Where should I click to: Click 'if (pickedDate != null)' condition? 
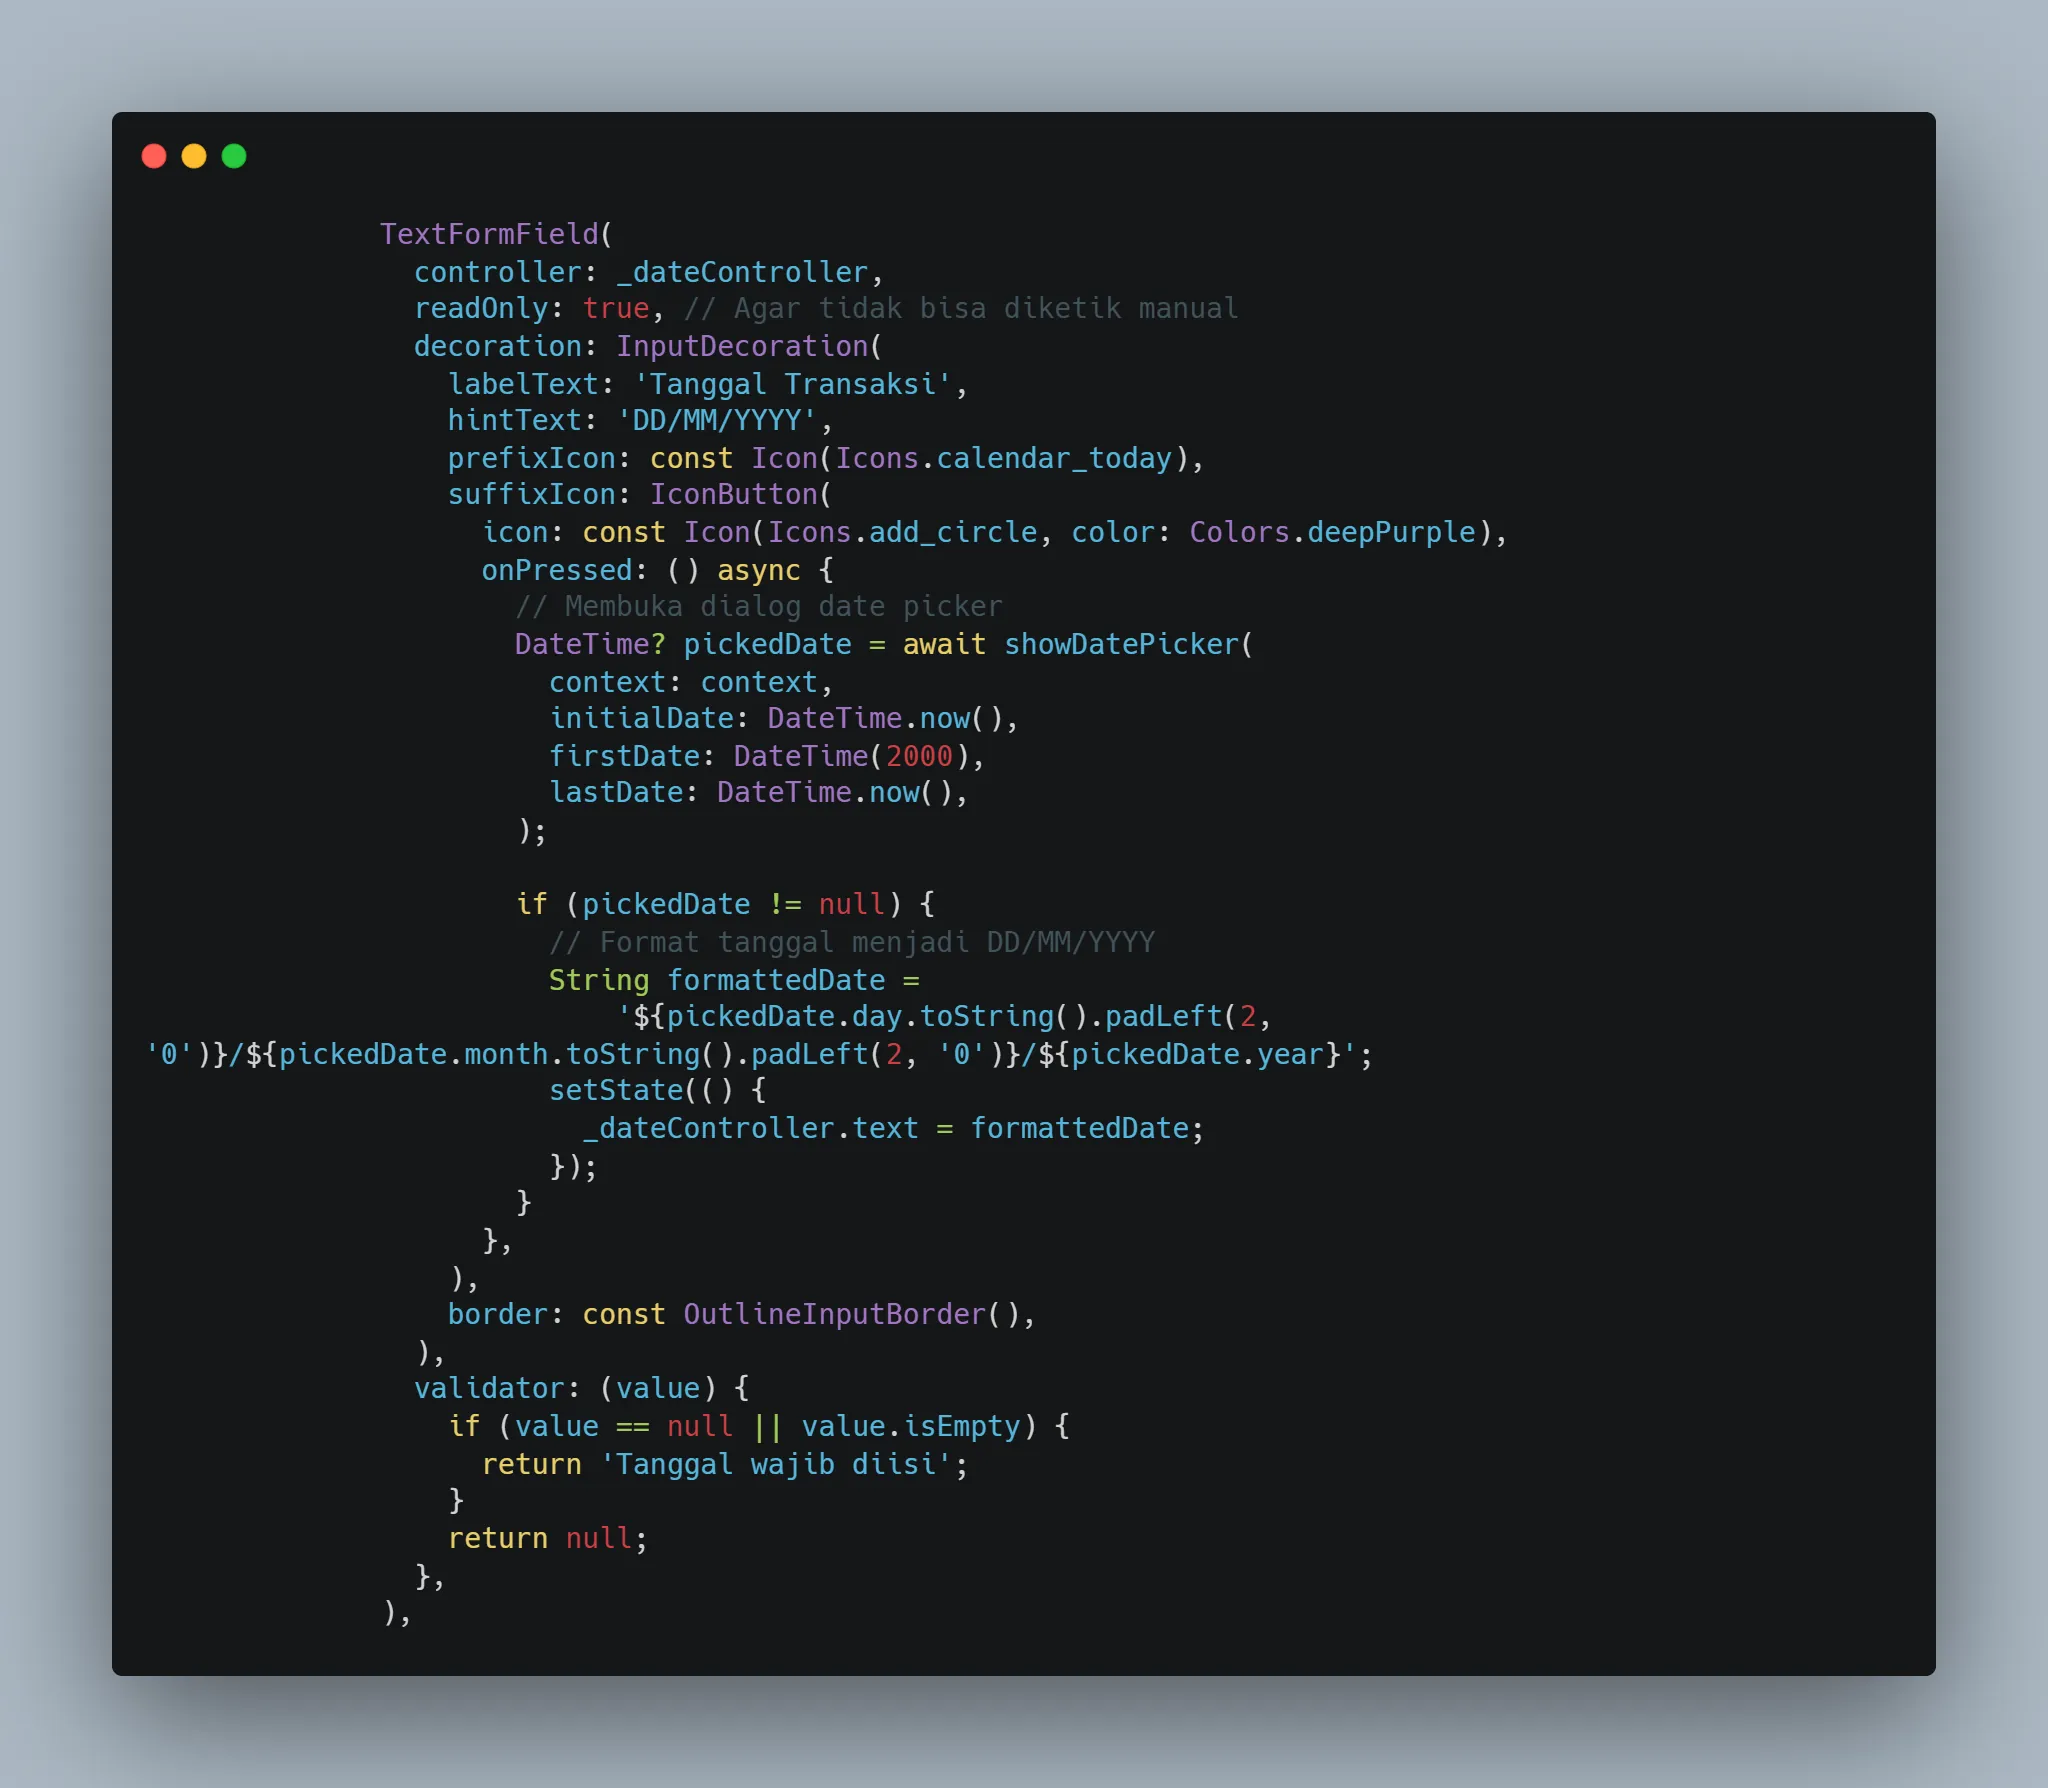pos(708,904)
